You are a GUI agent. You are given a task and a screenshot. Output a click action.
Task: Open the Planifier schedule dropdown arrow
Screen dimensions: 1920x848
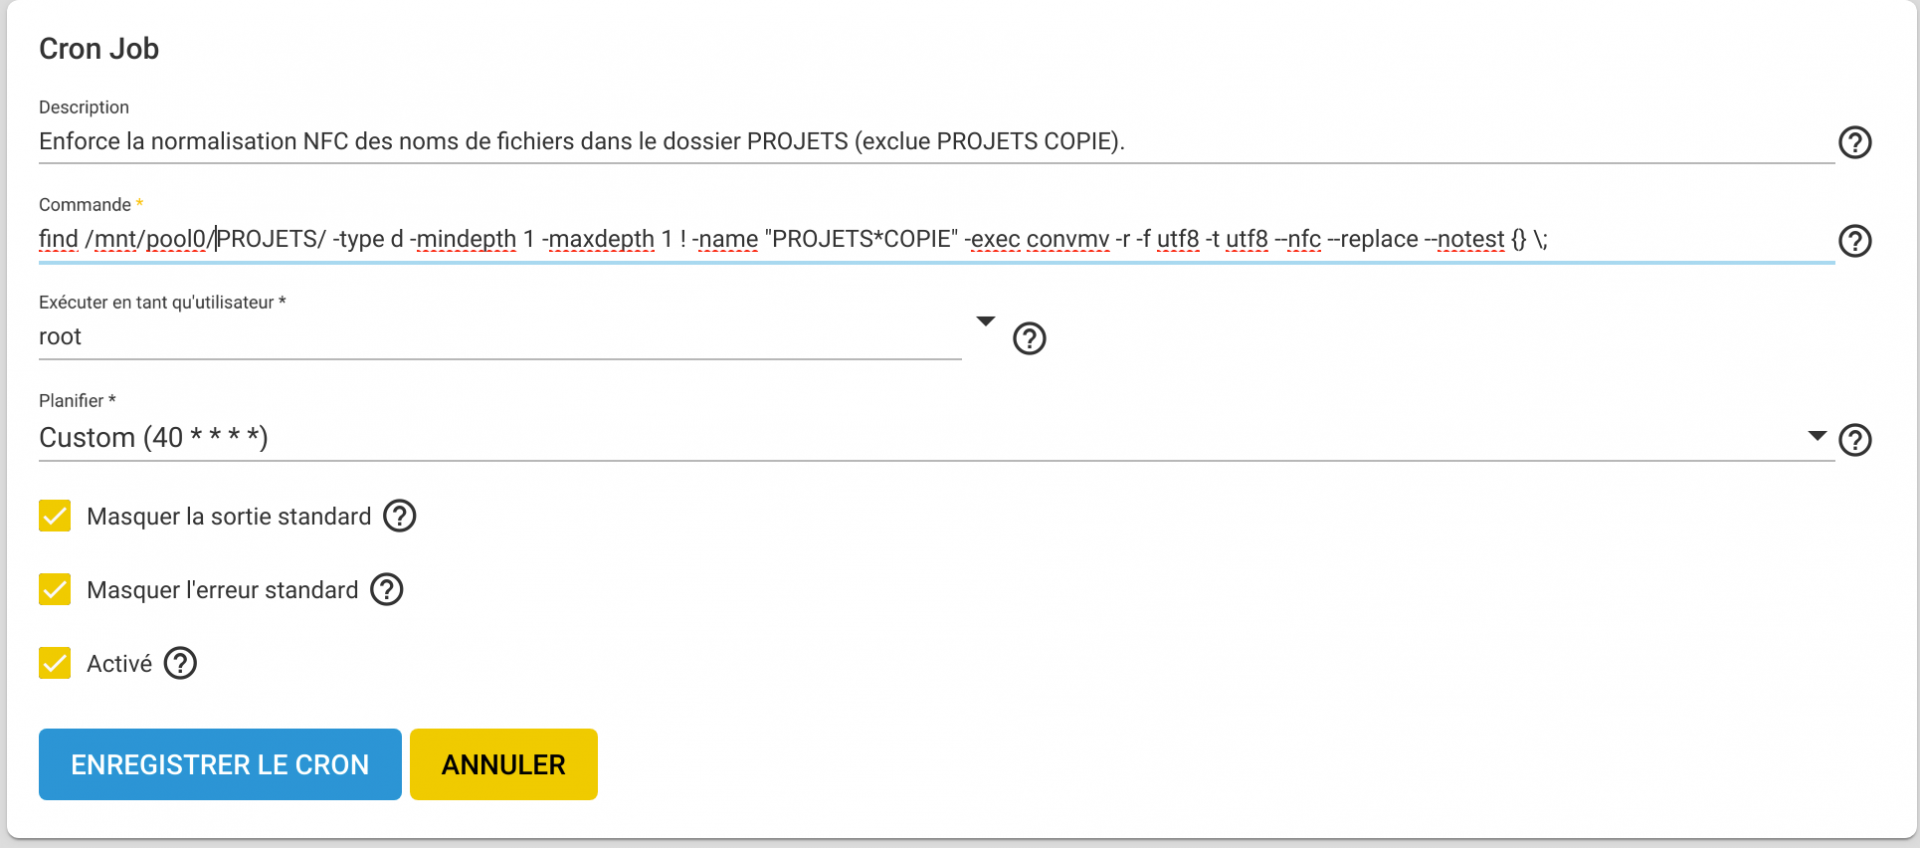[x=1817, y=436]
